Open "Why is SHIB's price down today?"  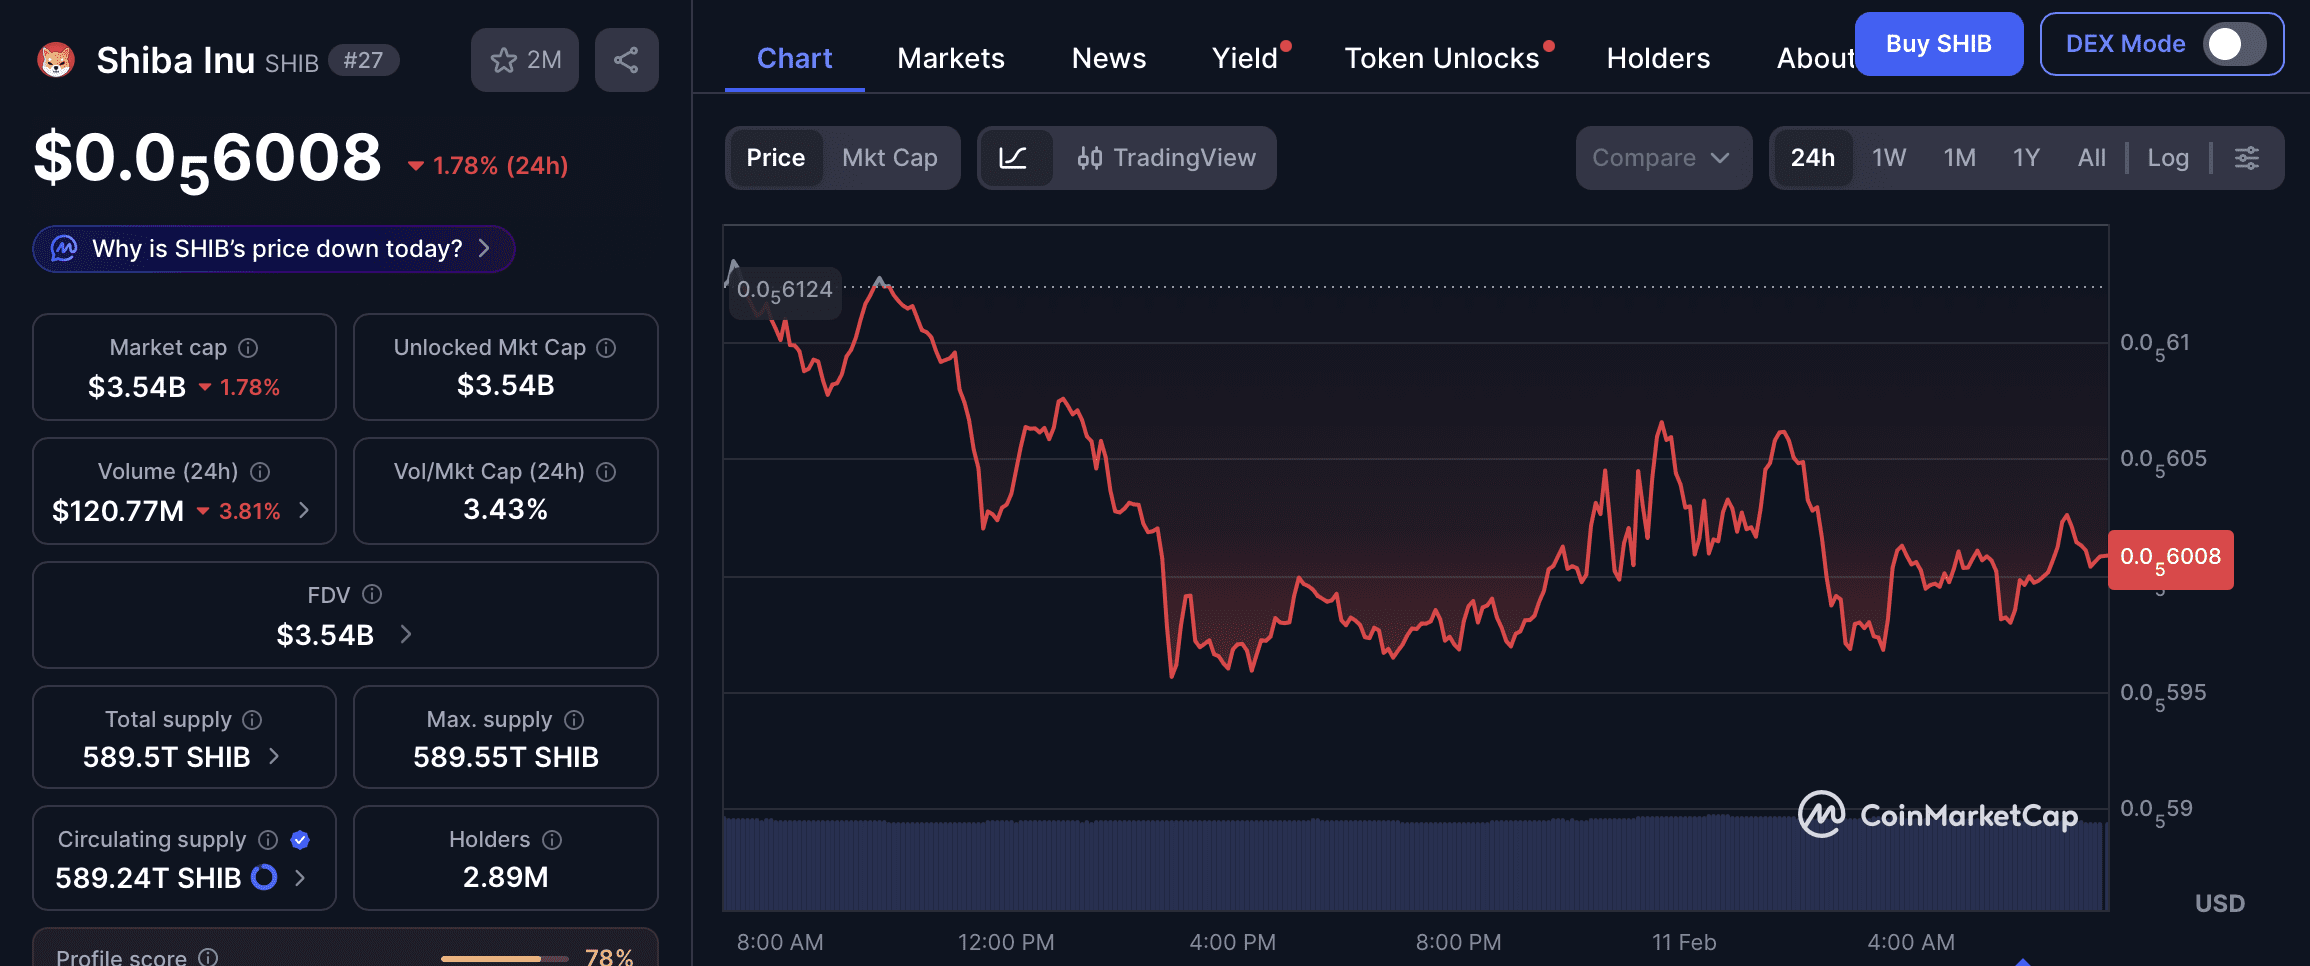point(274,249)
